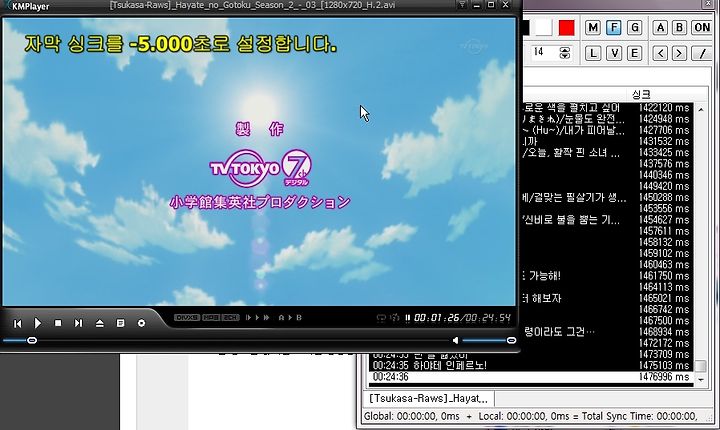Open the control box gear icon
This screenshot has height=430, width=720.
tap(141, 323)
